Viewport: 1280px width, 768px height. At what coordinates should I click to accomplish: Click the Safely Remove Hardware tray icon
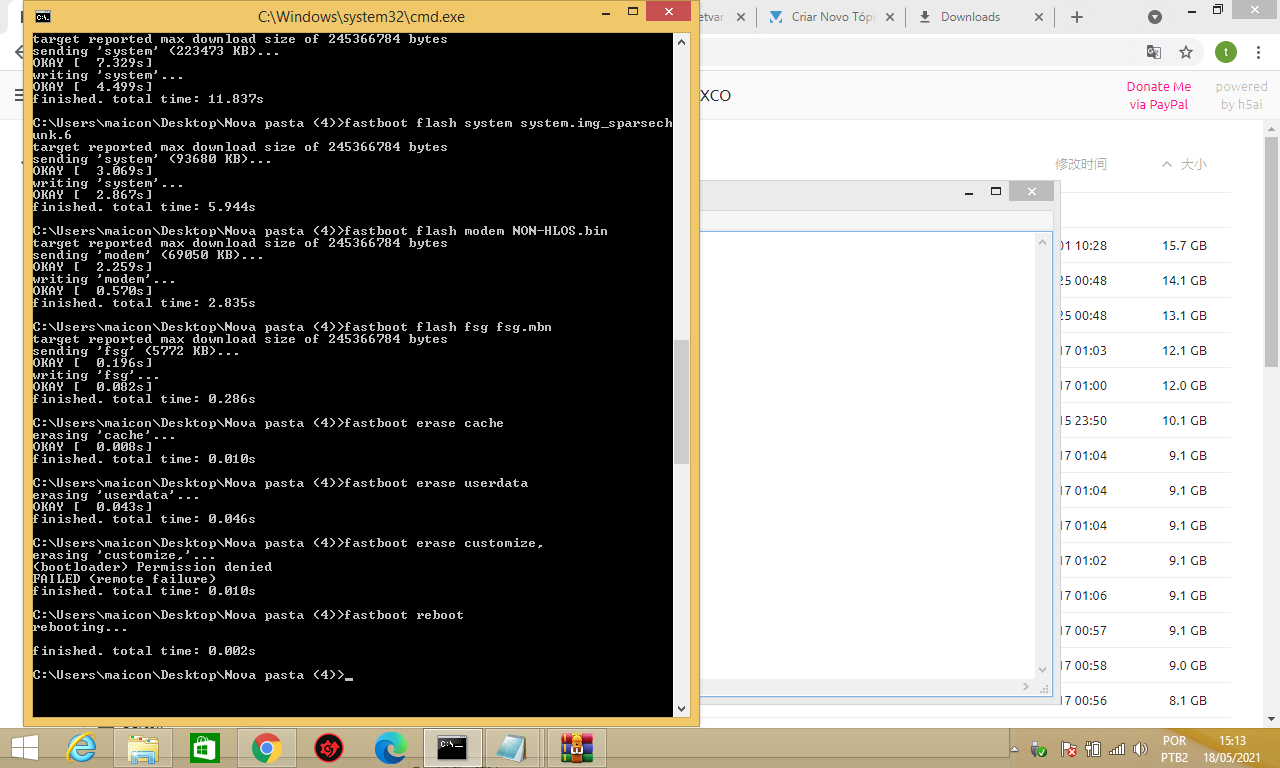1039,749
